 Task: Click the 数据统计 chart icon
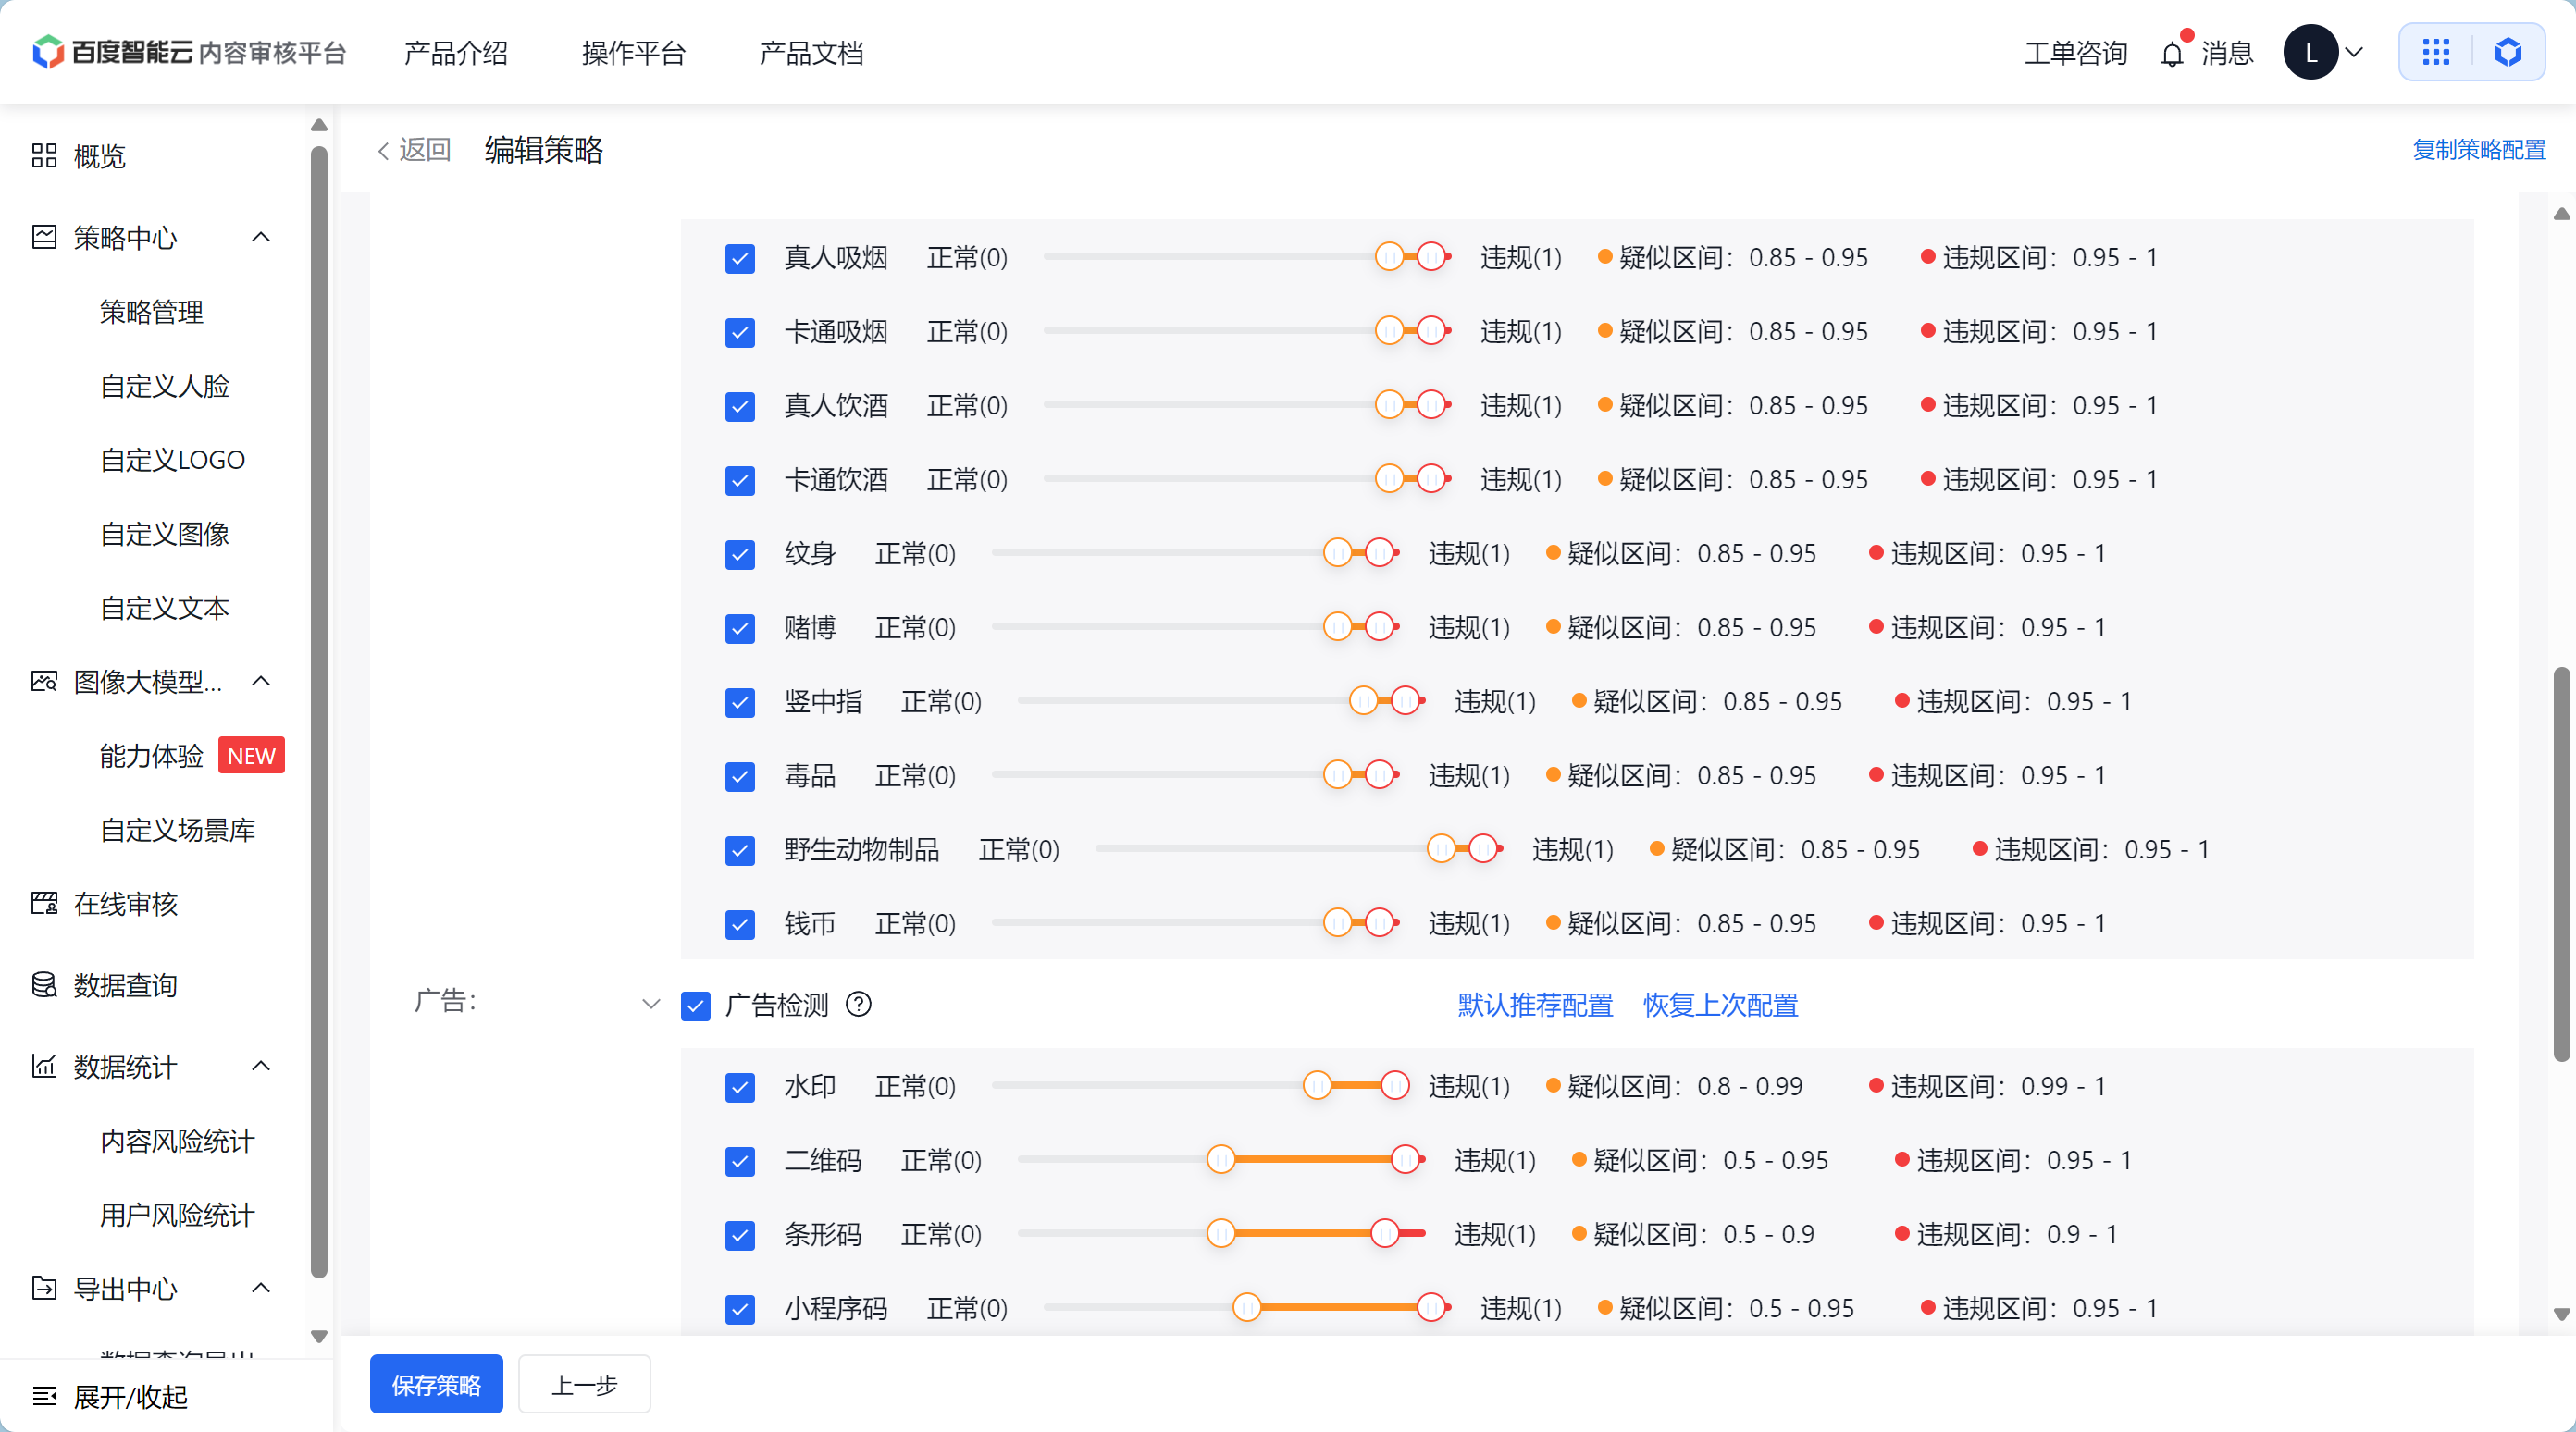pyautogui.click(x=44, y=1067)
